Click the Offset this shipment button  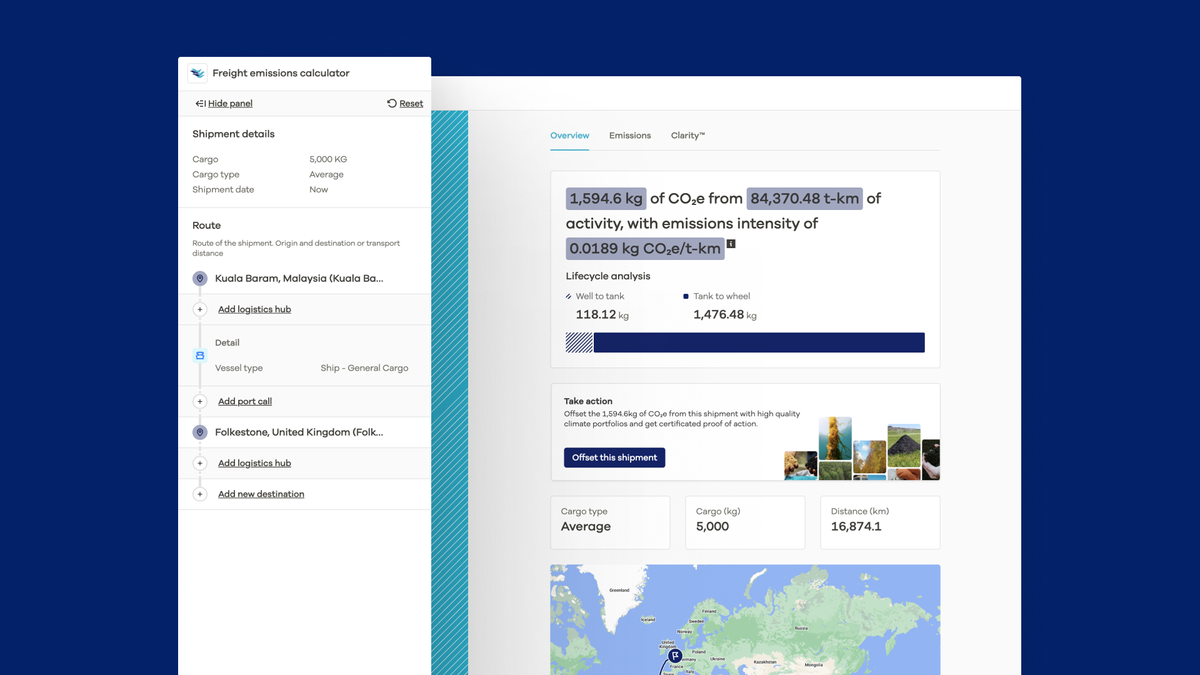[614, 457]
